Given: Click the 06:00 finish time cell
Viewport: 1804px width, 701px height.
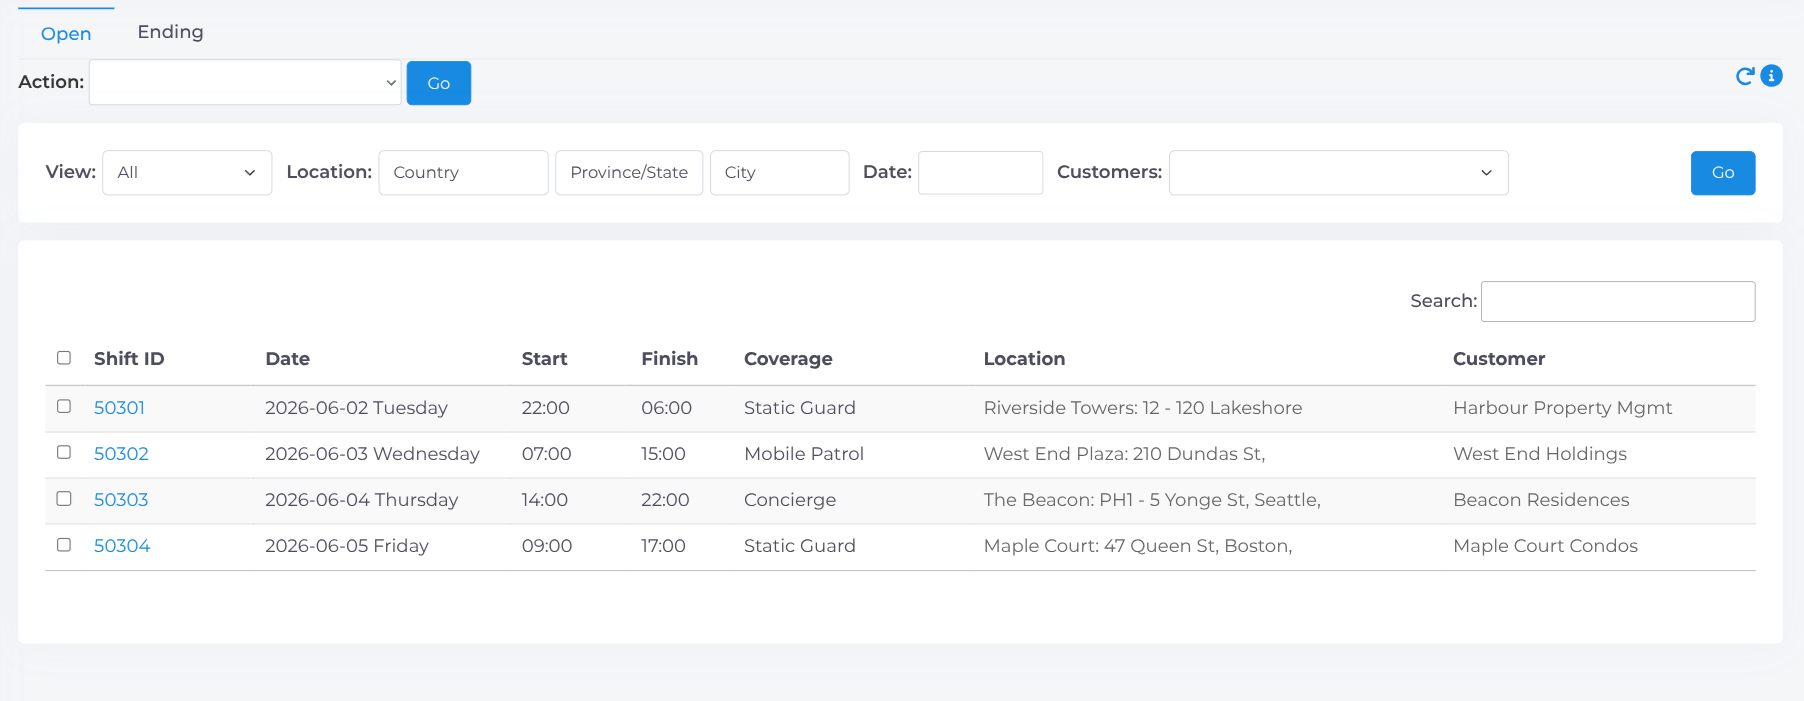Looking at the screenshot, I should point(666,408).
